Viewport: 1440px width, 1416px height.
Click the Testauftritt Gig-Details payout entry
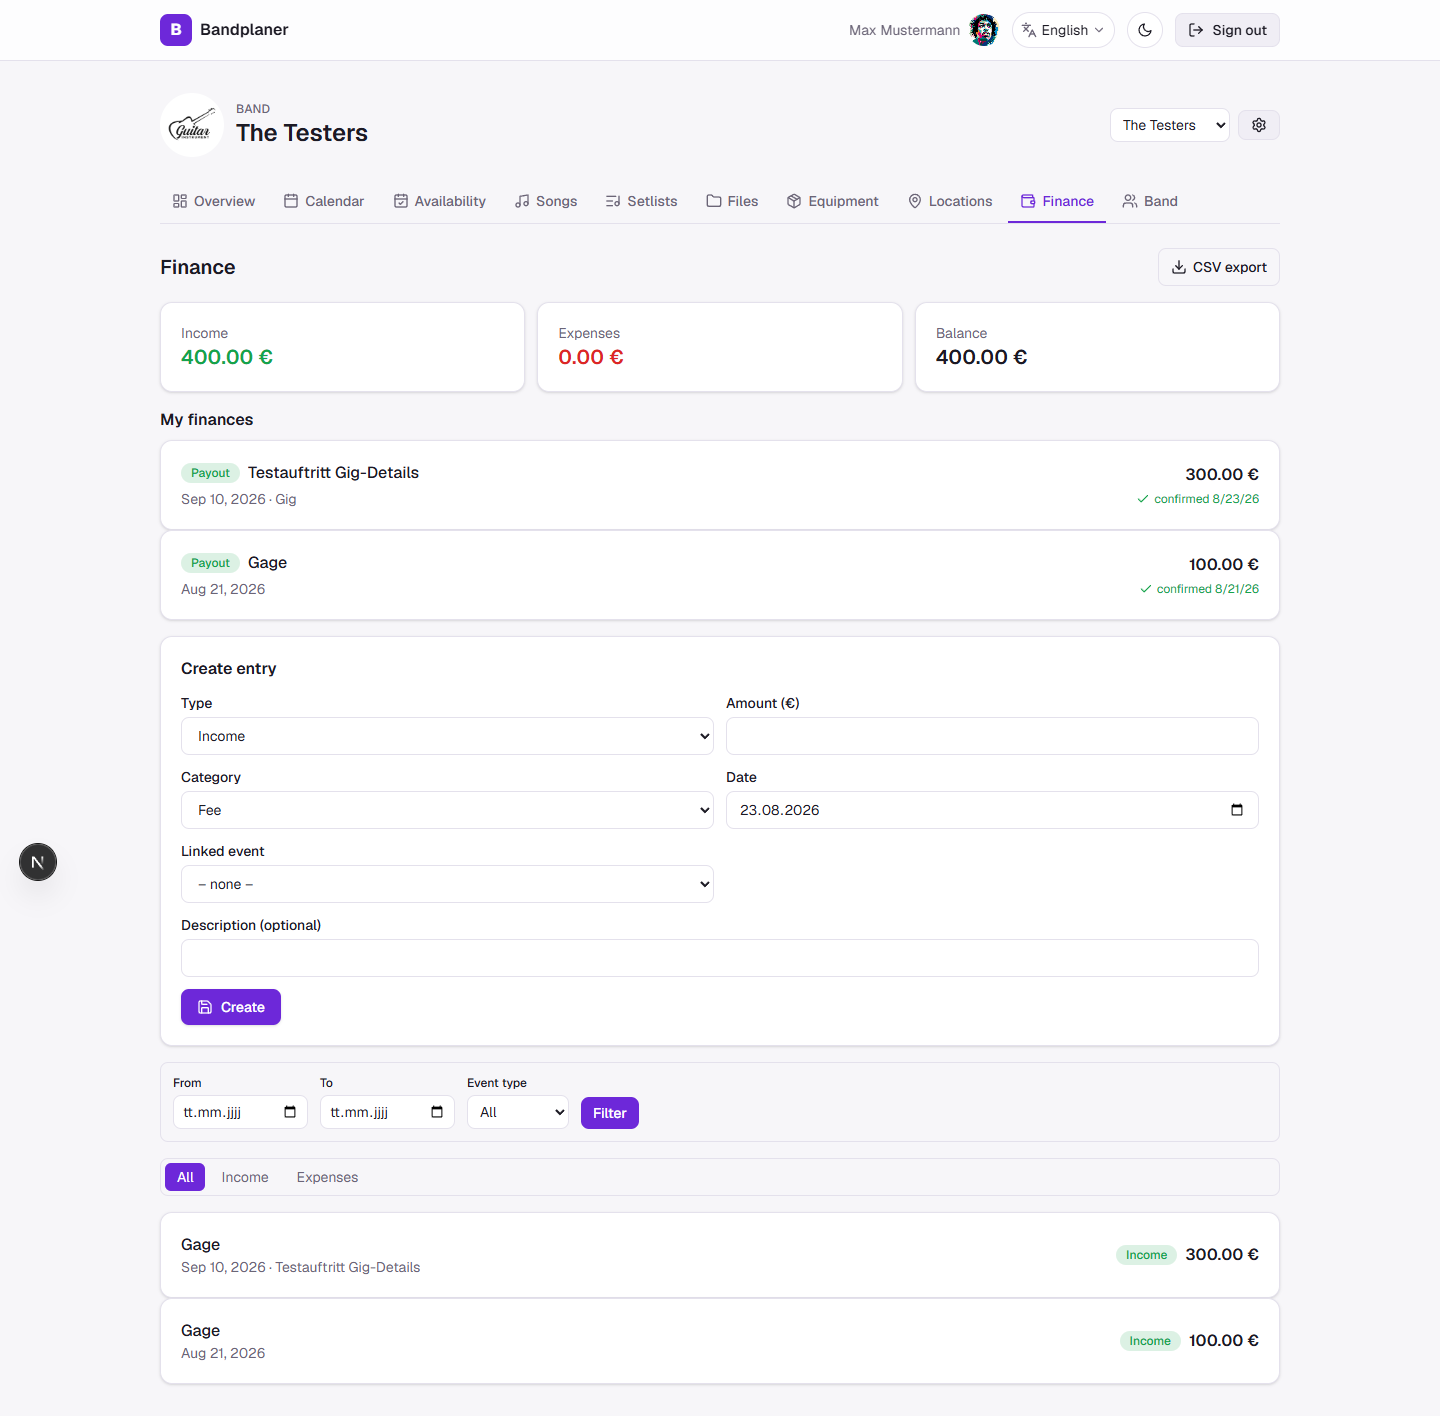[720, 485]
